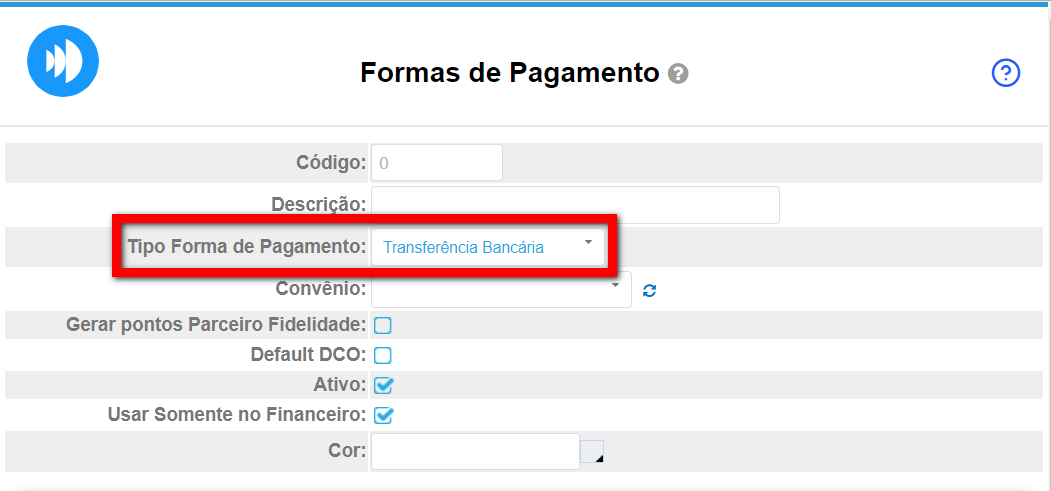Open the Tipo Forma de Pagamento dropdown
The image size is (1051, 491).
[487, 246]
